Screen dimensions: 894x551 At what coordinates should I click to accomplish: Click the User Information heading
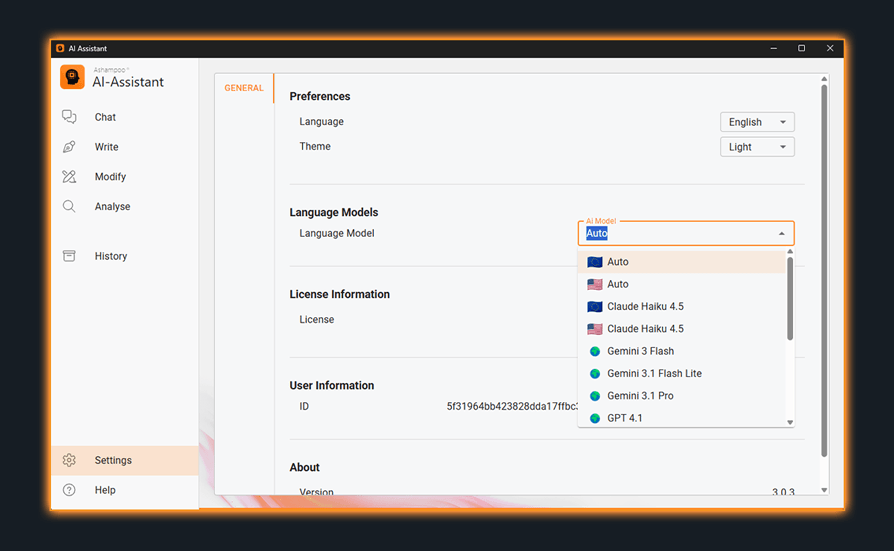click(x=332, y=386)
